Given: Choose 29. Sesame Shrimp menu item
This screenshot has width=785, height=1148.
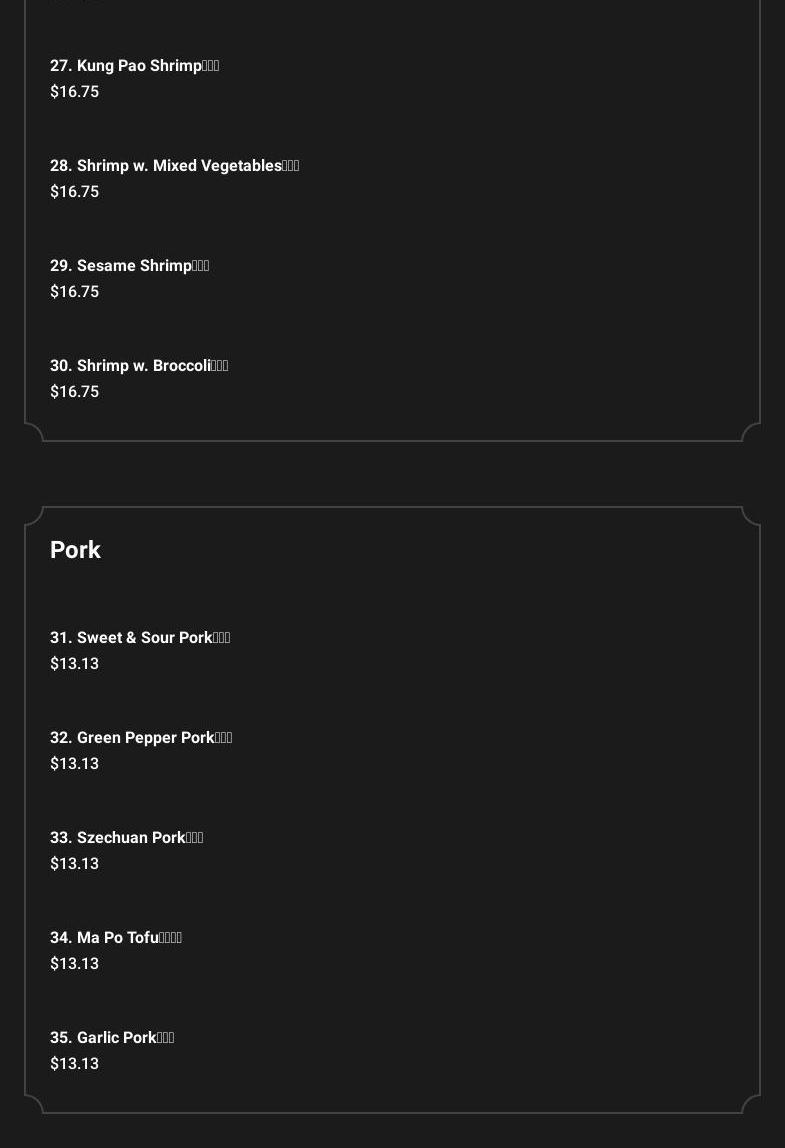Looking at the screenshot, I should point(130,266).
